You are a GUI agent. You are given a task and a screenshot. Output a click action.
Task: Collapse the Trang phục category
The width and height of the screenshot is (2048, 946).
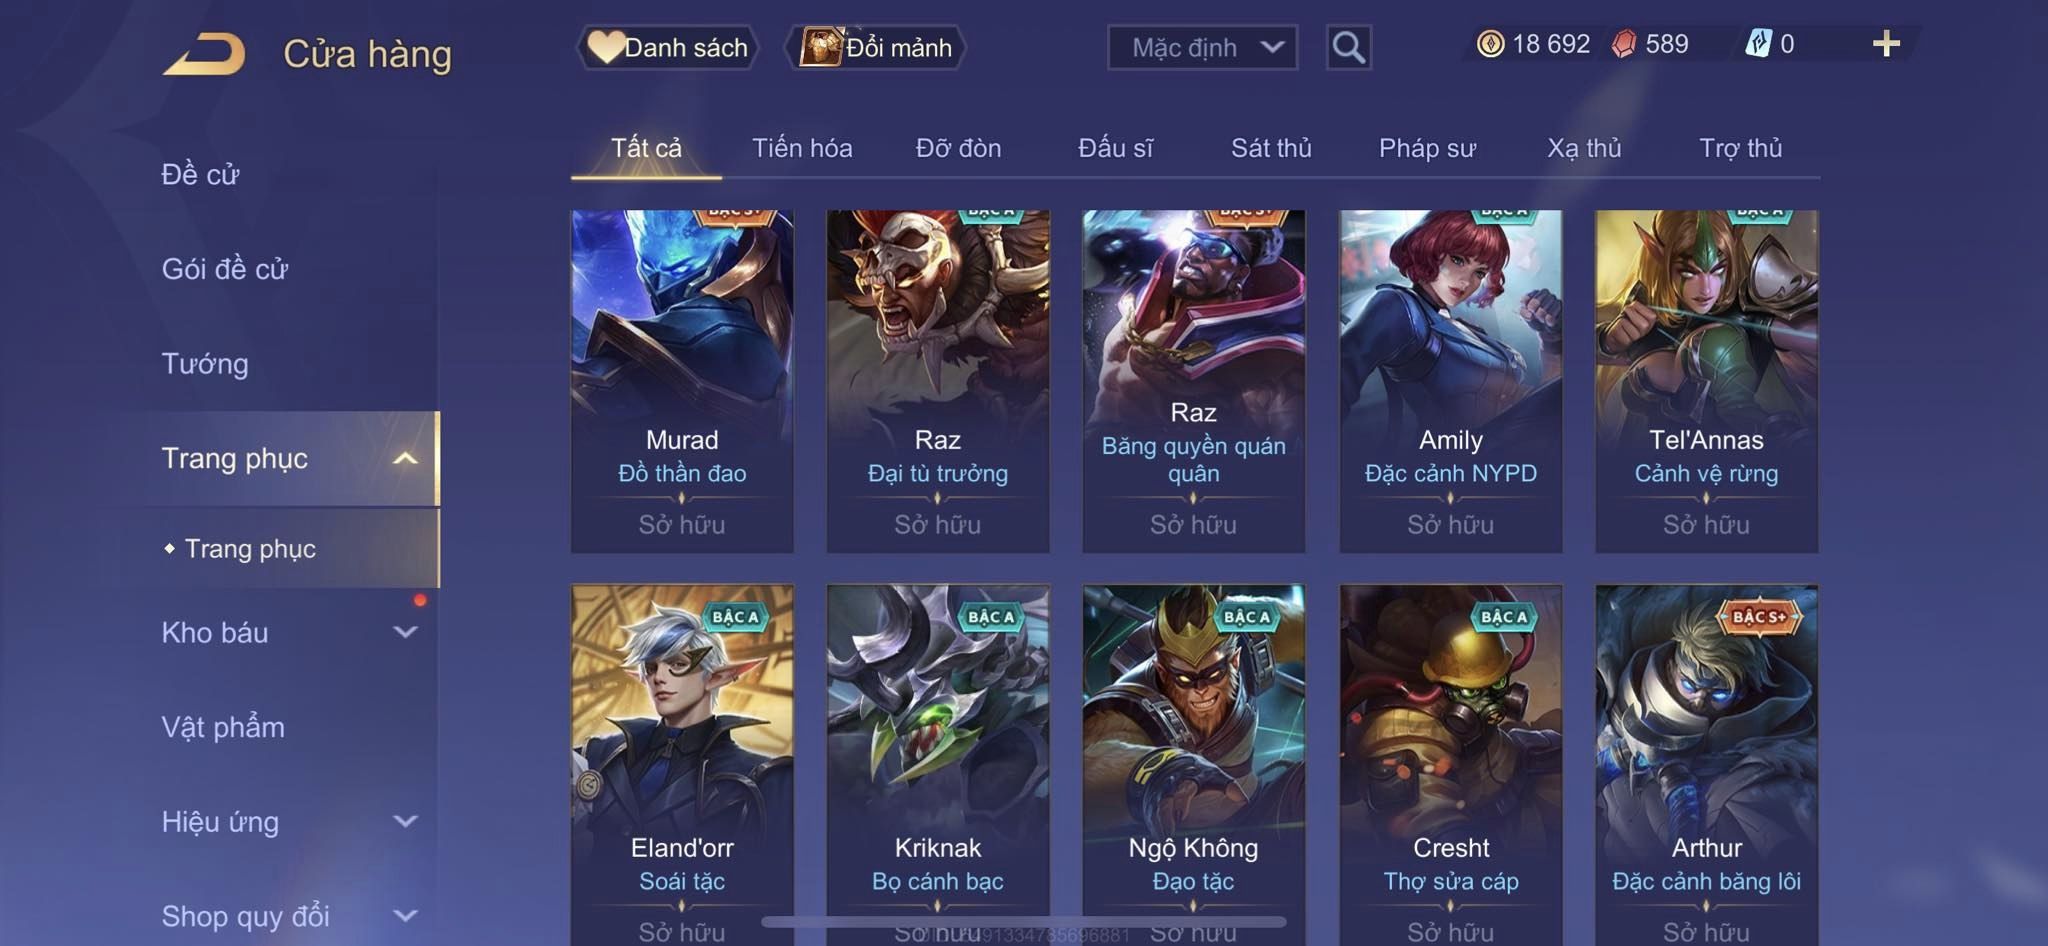tap(289, 458)
